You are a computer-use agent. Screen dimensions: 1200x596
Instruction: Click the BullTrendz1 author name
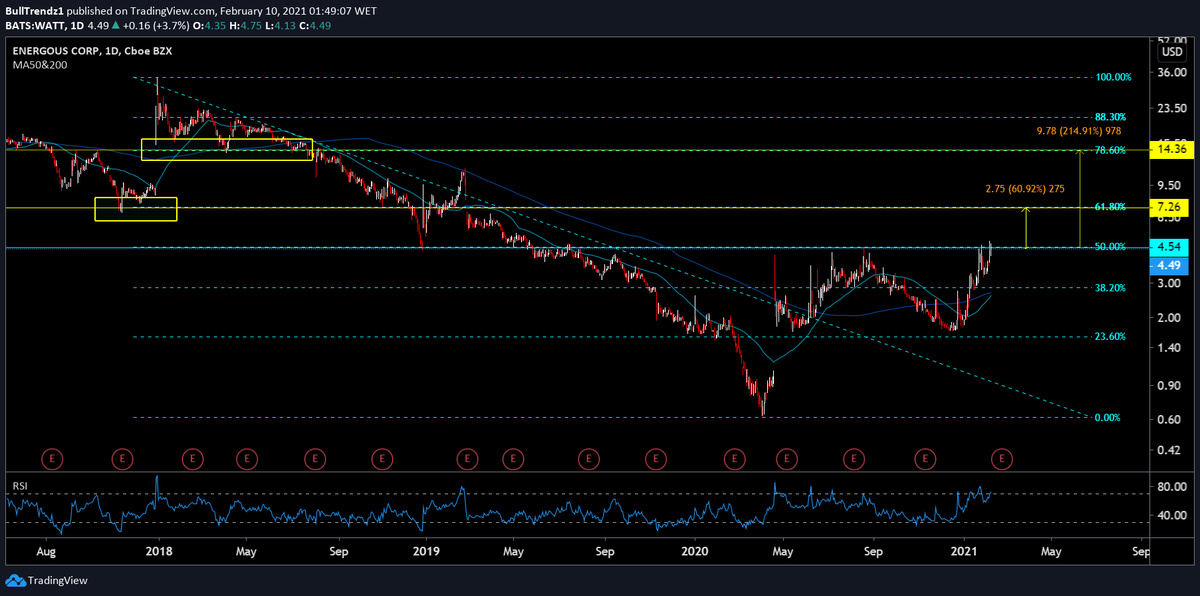[33, 13]
